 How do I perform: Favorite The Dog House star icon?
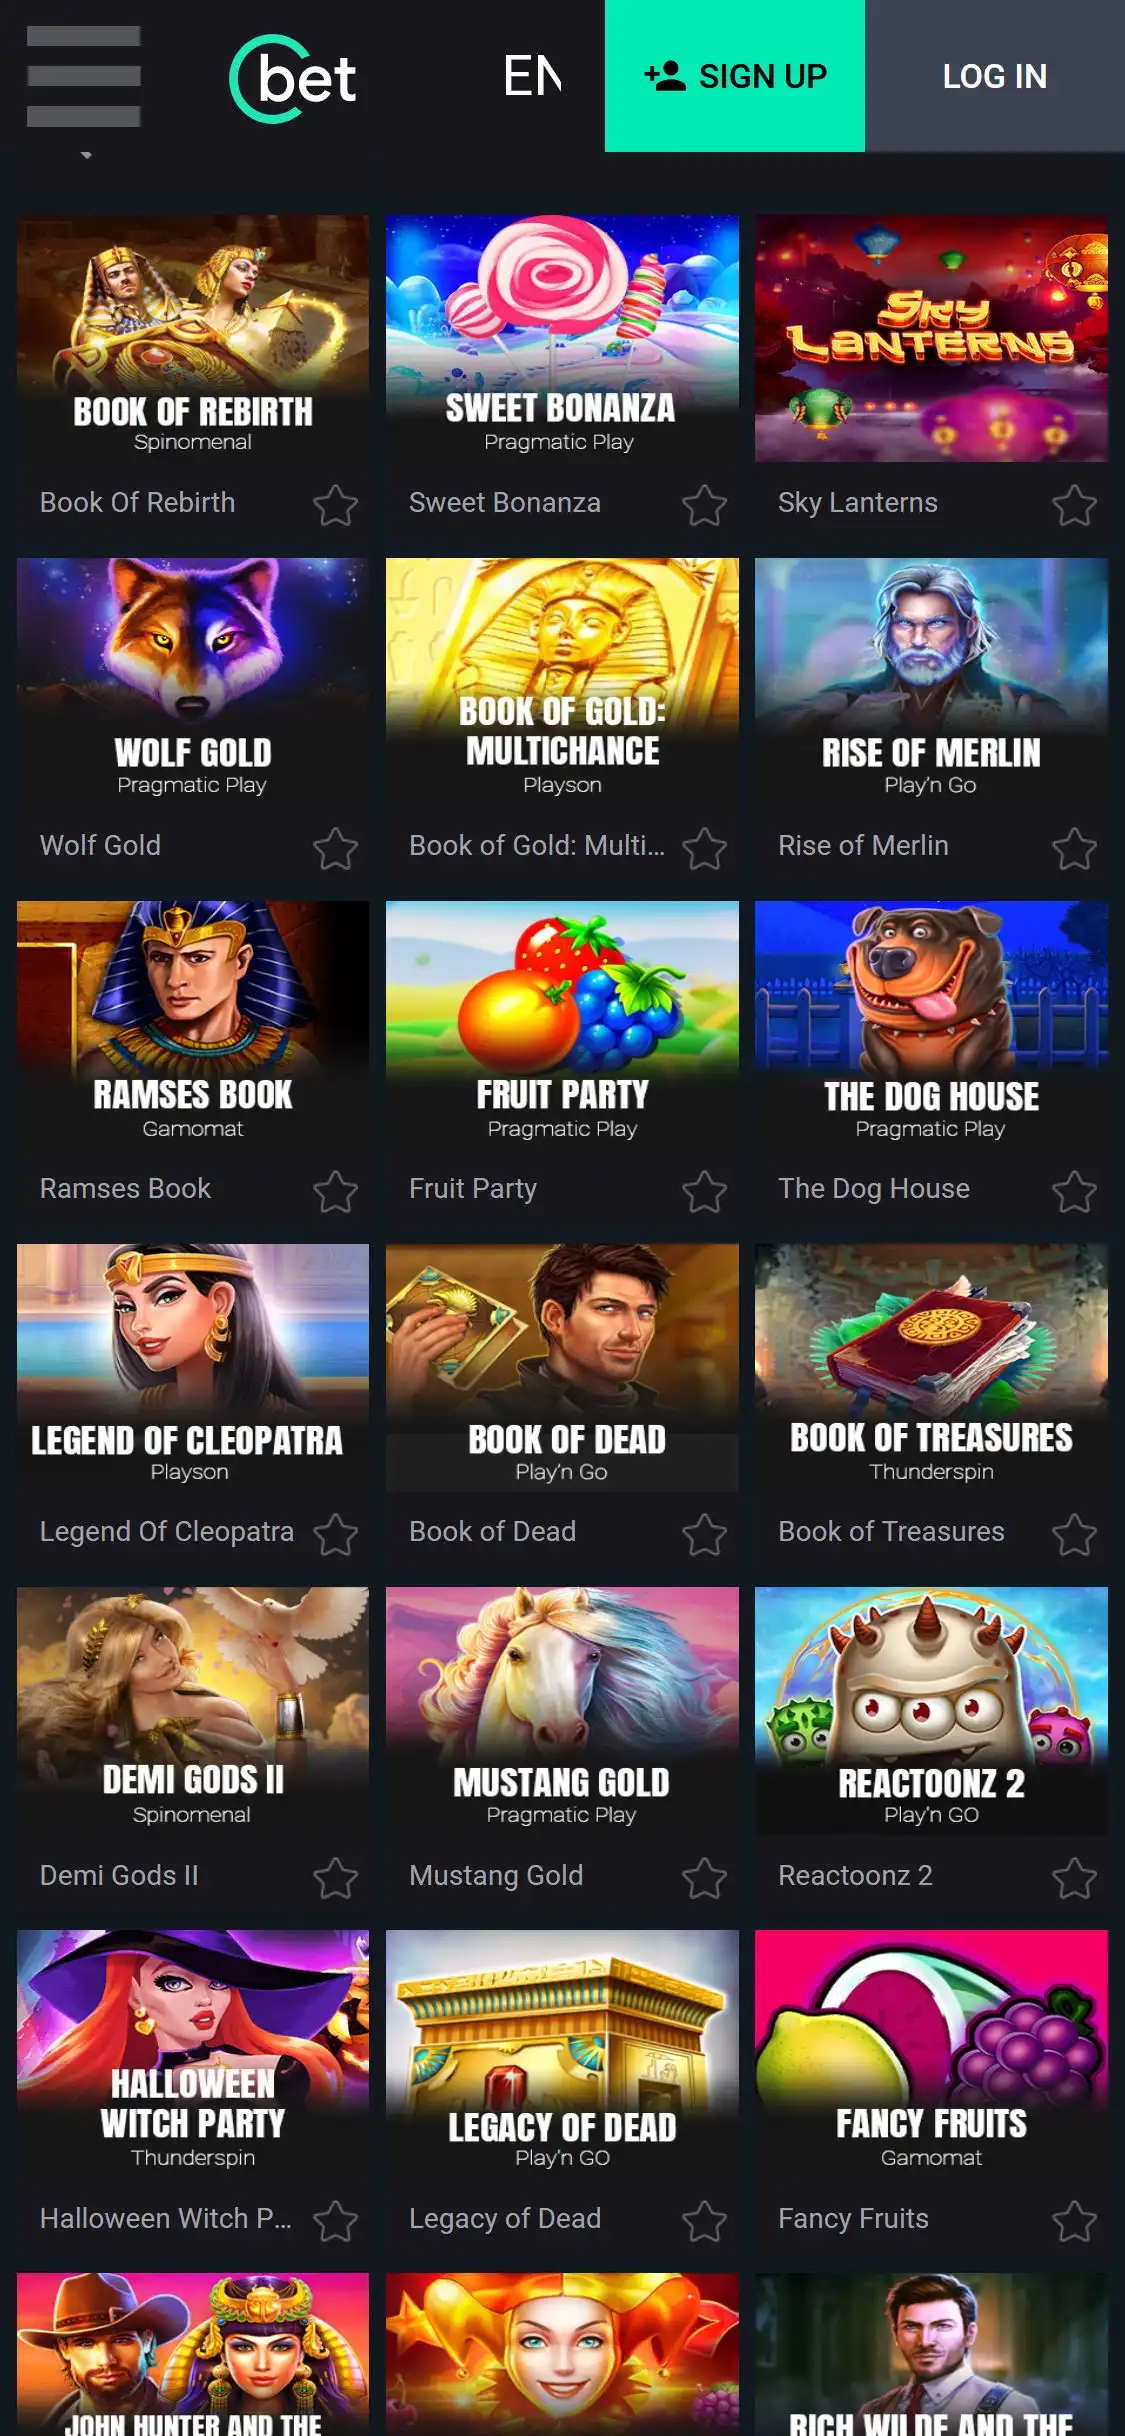tap(1074, 1191)
